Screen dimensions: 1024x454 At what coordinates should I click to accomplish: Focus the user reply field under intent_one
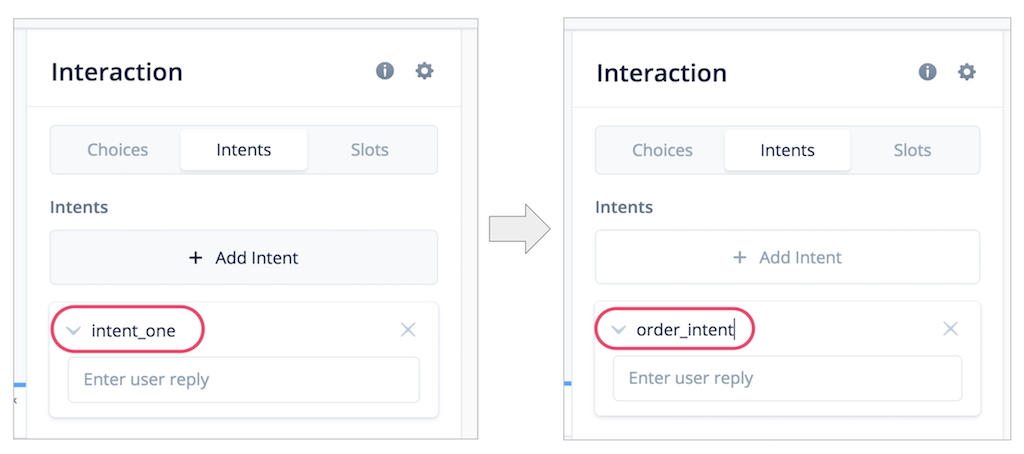coord(244,380)
